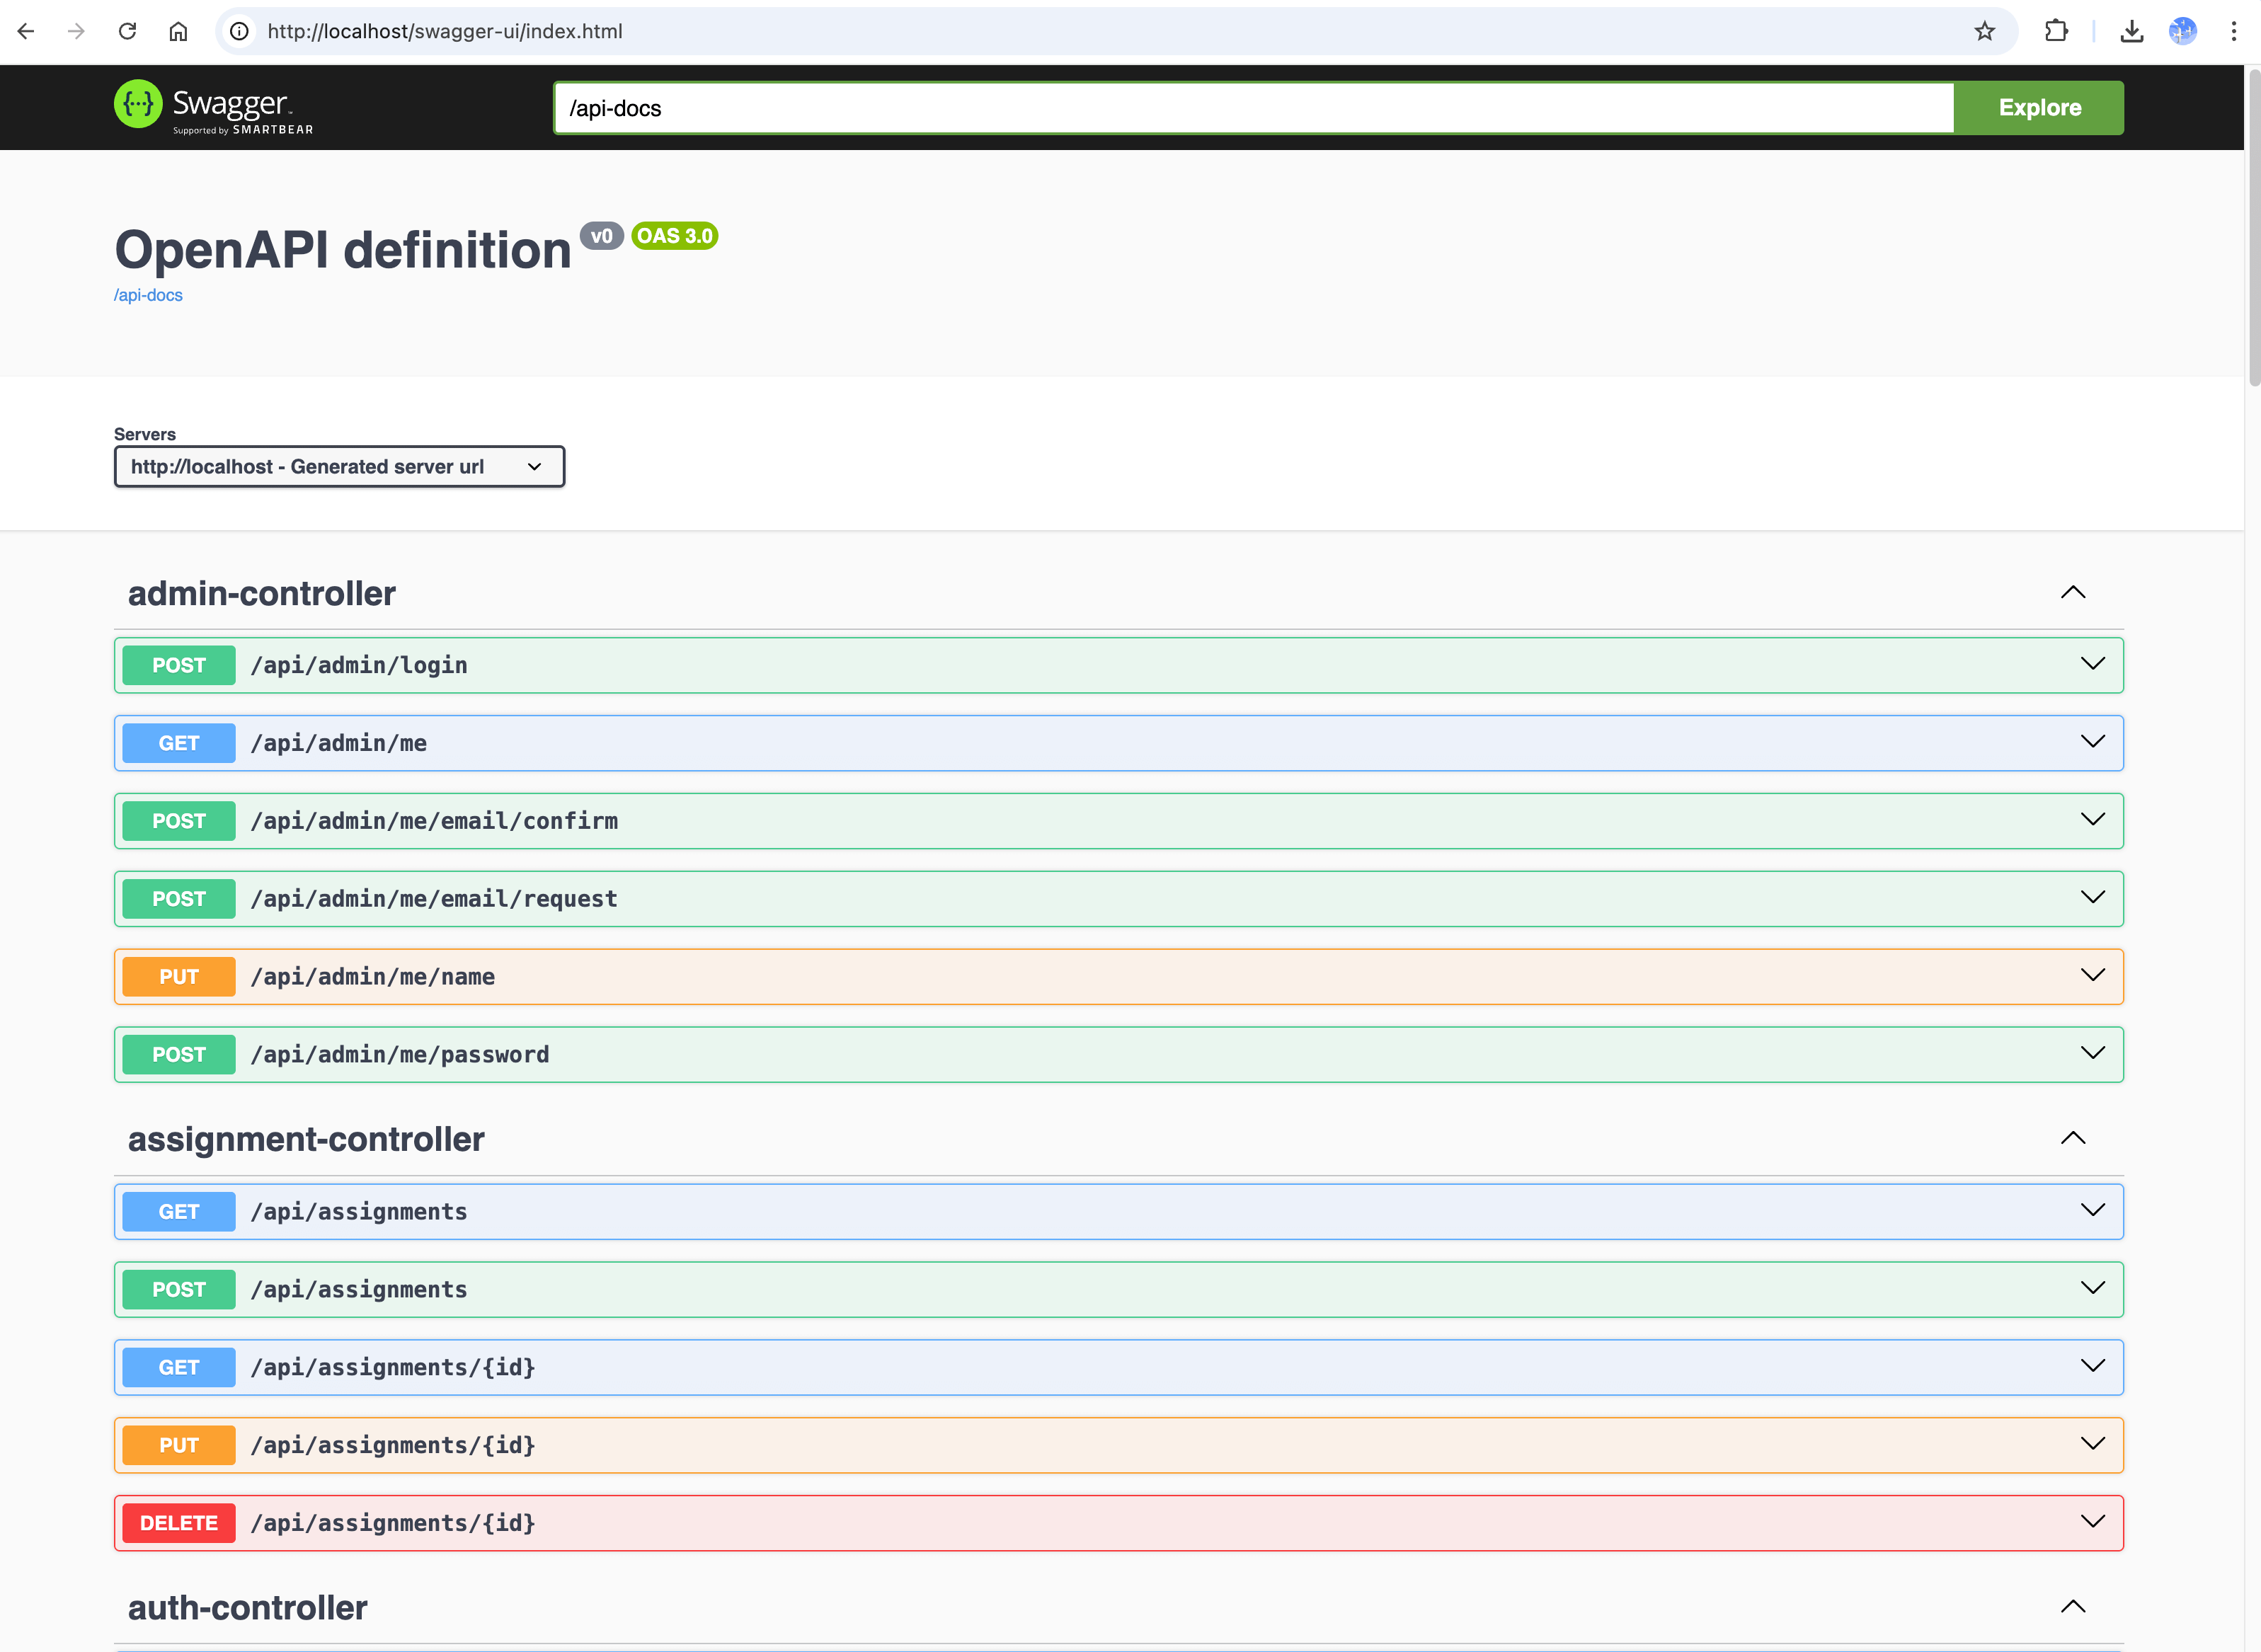The width and height of the screenshot is (2261, 1652).
Task: Collapse the auth-controller section
Action: (x=2073, y=1606)
